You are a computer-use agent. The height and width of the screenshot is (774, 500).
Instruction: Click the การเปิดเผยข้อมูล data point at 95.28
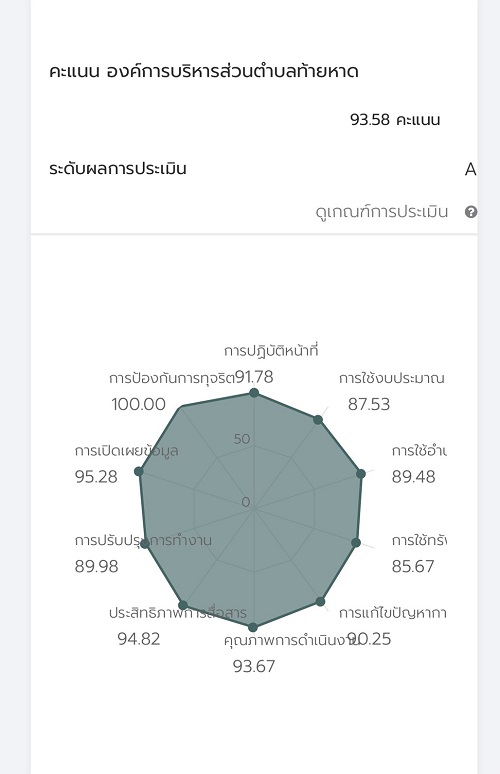point(139,471)
